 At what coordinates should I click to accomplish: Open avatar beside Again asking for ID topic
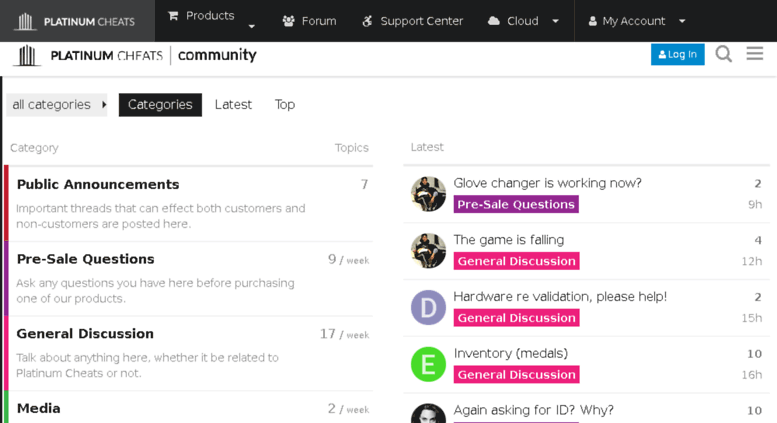pyautogui.click(x=428, y=414)
